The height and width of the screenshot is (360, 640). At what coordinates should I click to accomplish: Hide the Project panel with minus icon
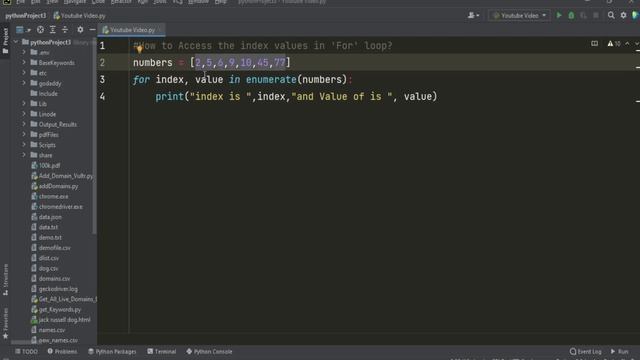point(92,30)
